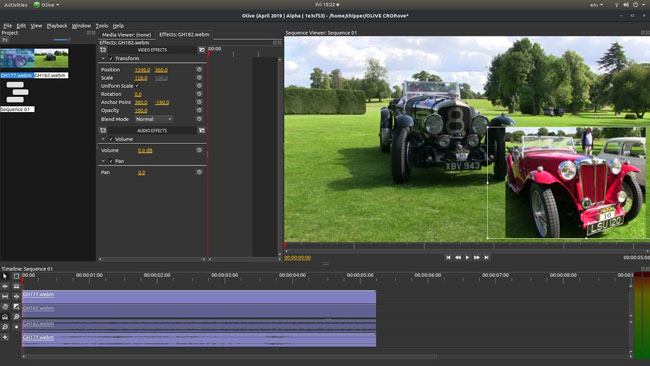Click add audio effect icon left of AUDIO EFFECTS
This screenshot has height=366, width=650.
[103, 131]
